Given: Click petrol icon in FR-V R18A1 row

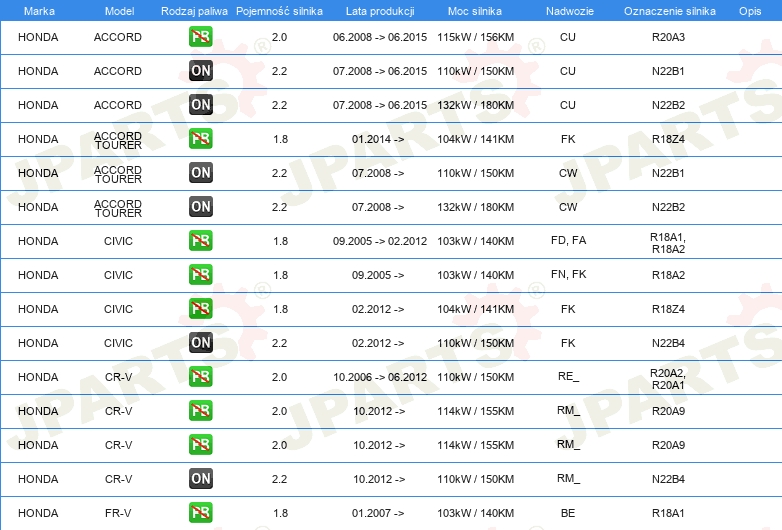Looking at the screenshot, I should click(200, 513).
